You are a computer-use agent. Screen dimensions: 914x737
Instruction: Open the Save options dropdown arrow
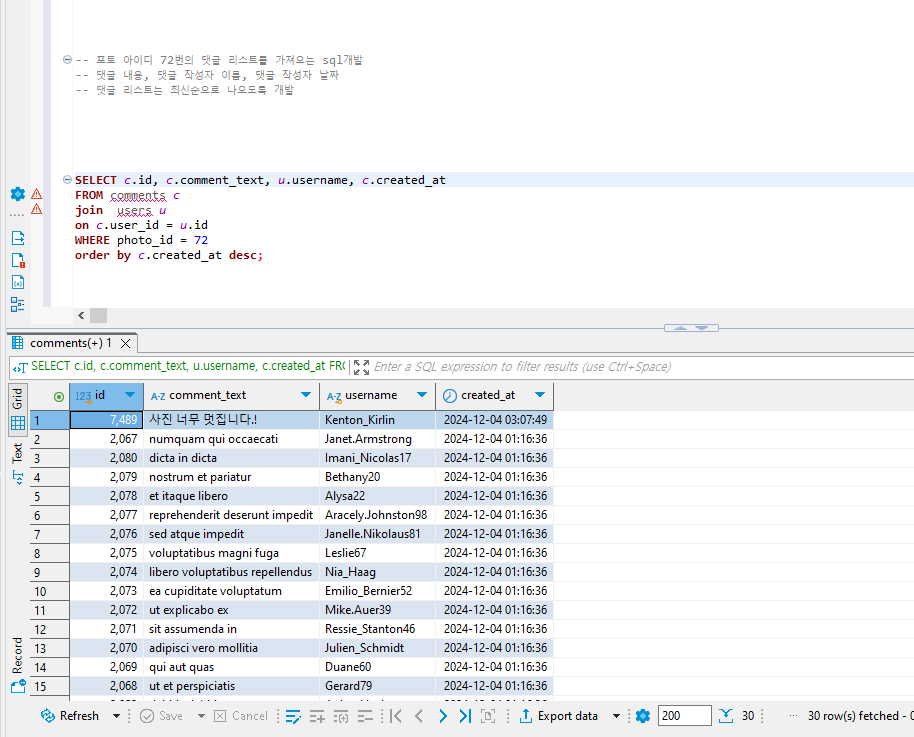[x=201, y=716]
